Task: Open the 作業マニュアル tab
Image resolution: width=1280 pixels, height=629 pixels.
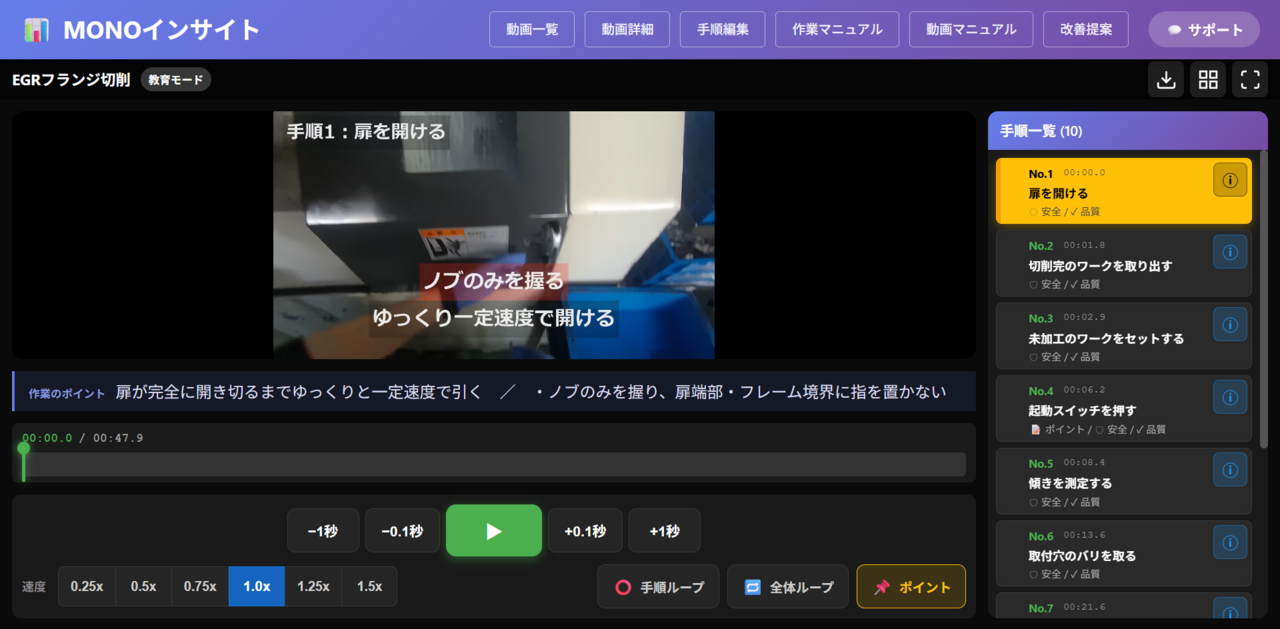Action: click(x=837, y=29)
